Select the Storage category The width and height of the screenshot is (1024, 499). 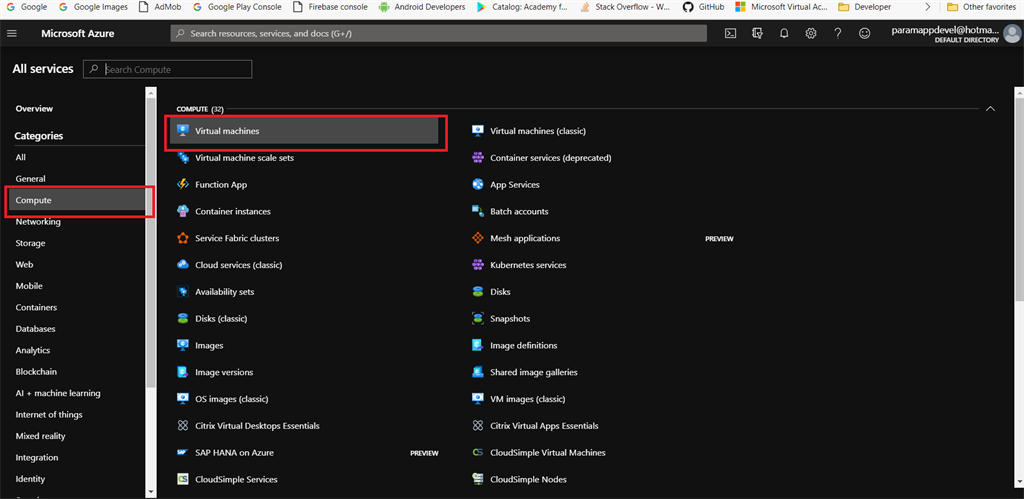coord(31,243)
